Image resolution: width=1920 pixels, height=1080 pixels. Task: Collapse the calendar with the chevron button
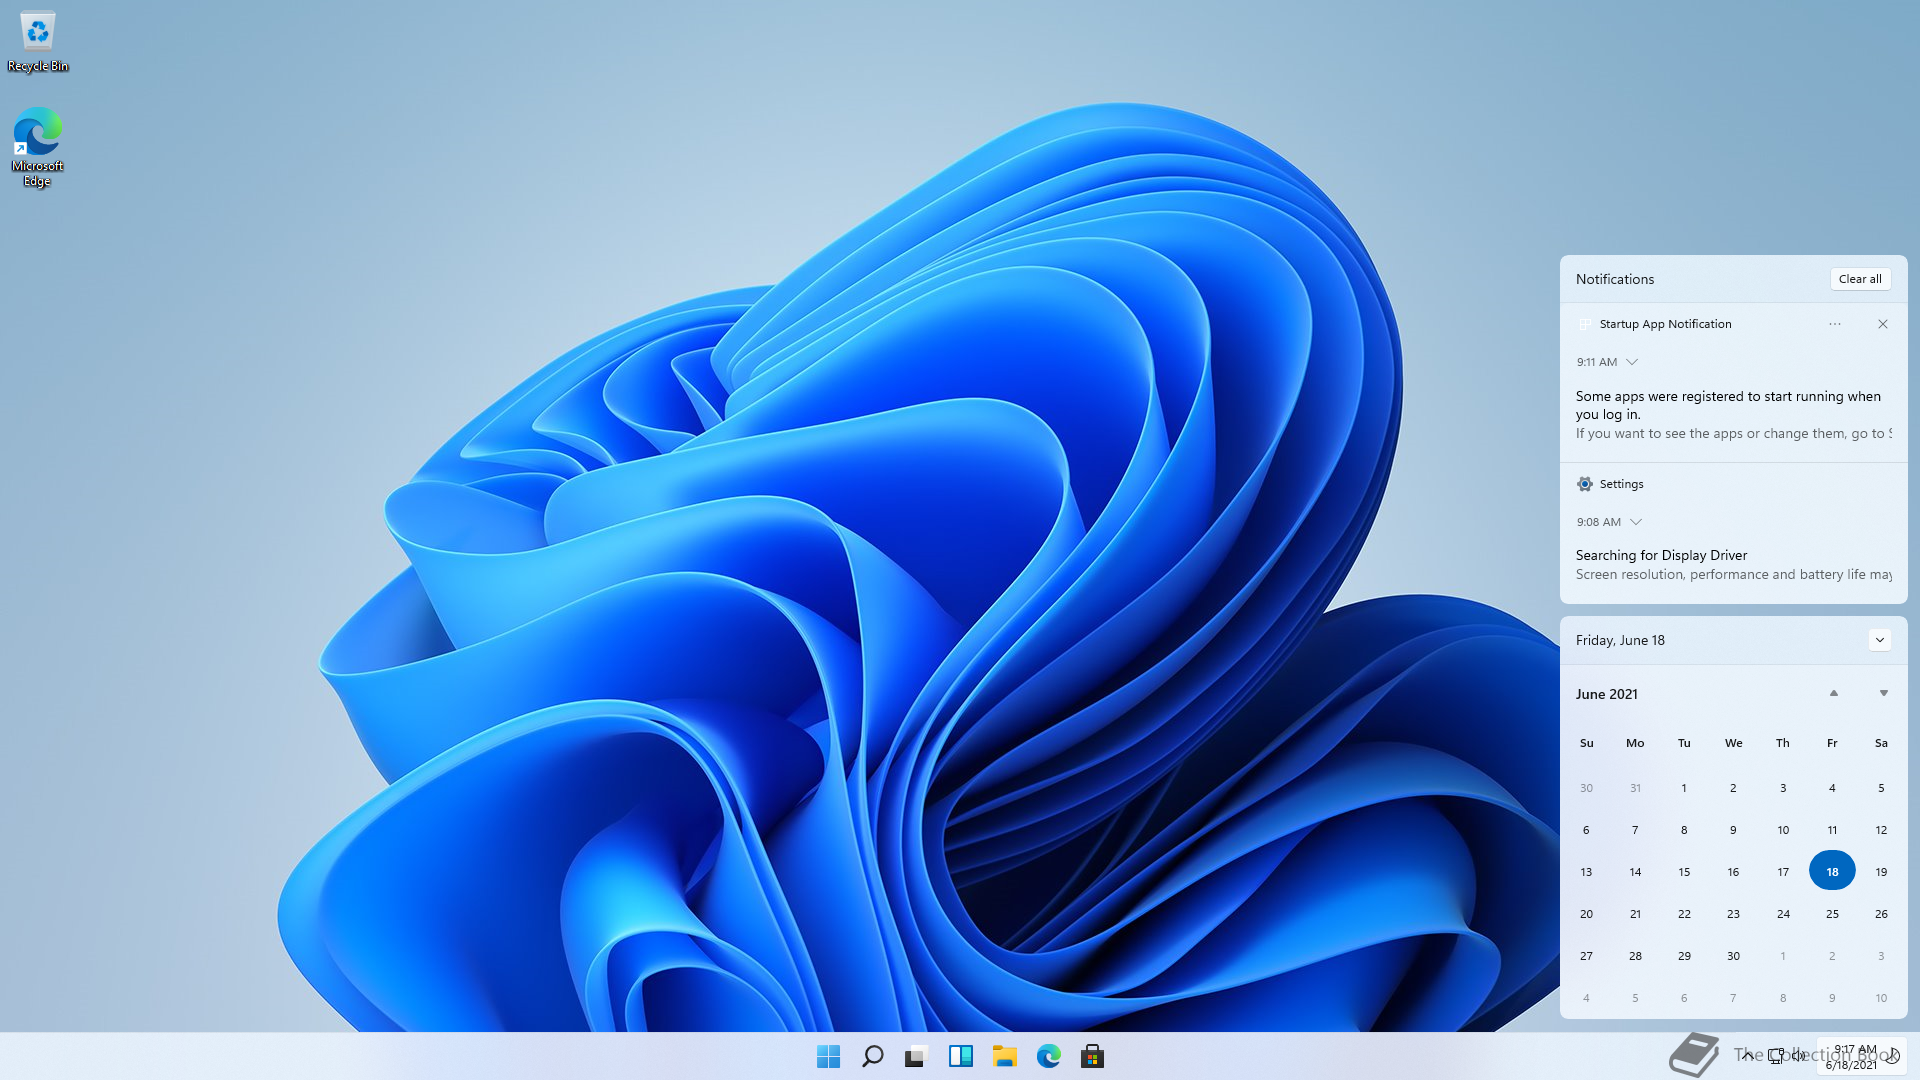click(1880, 640)
